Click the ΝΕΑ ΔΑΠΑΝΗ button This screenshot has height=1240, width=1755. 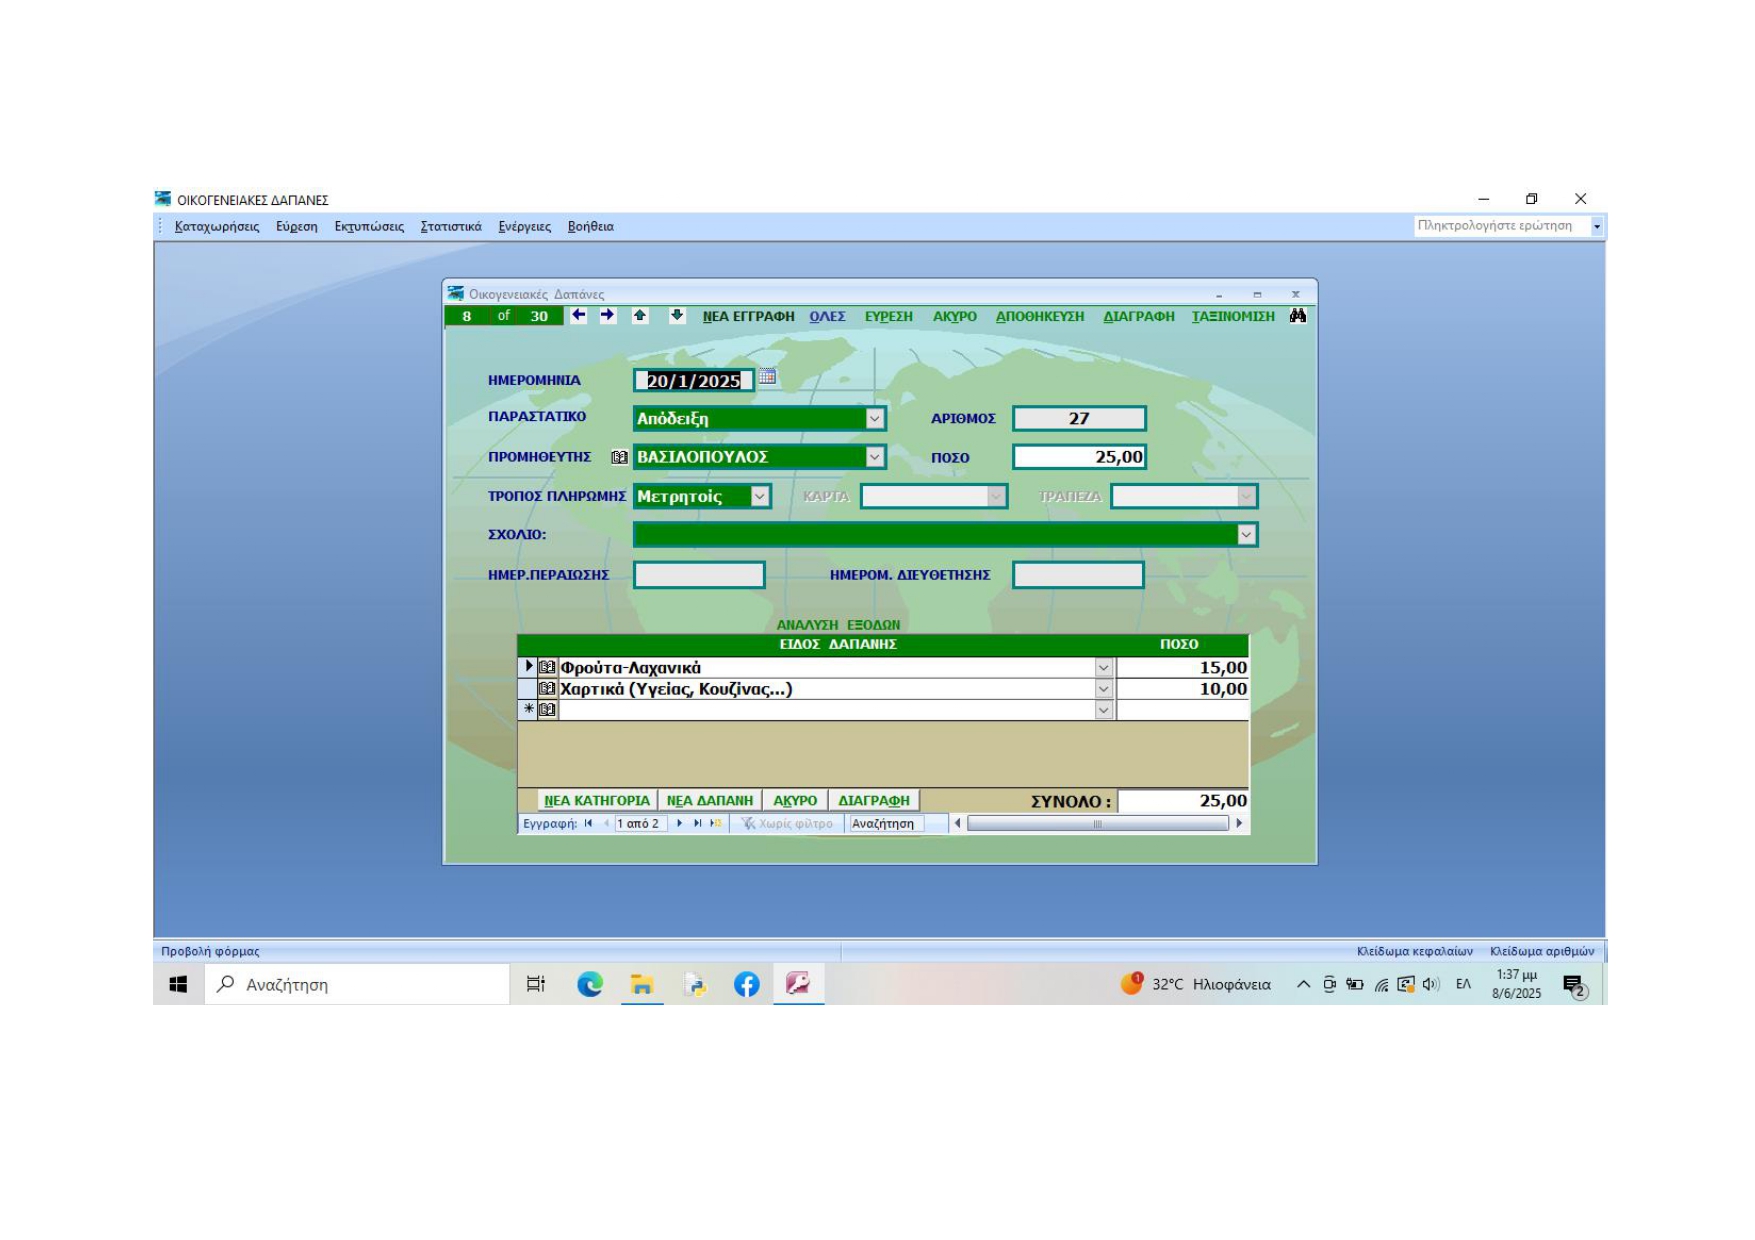709,800
